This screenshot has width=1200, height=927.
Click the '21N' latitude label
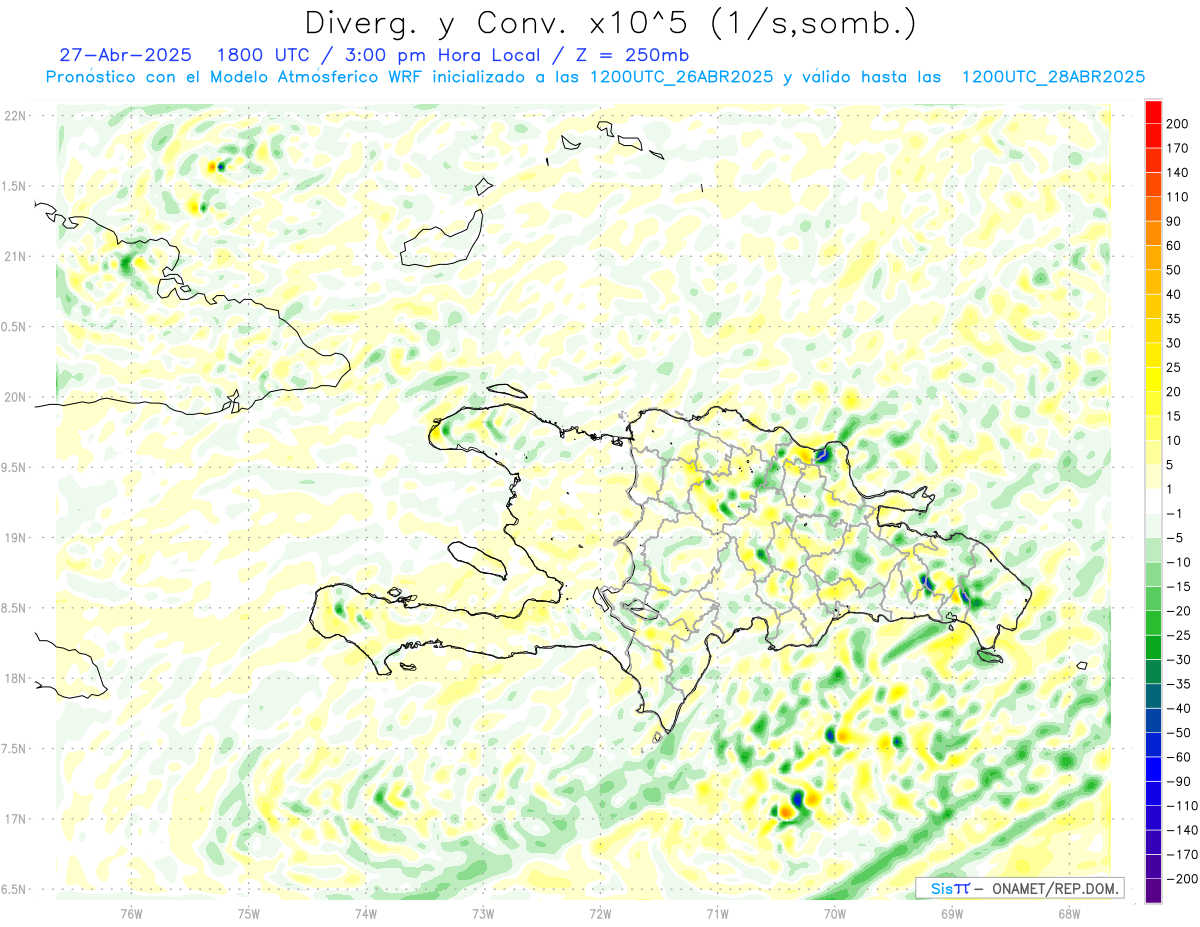coord(14,256)
